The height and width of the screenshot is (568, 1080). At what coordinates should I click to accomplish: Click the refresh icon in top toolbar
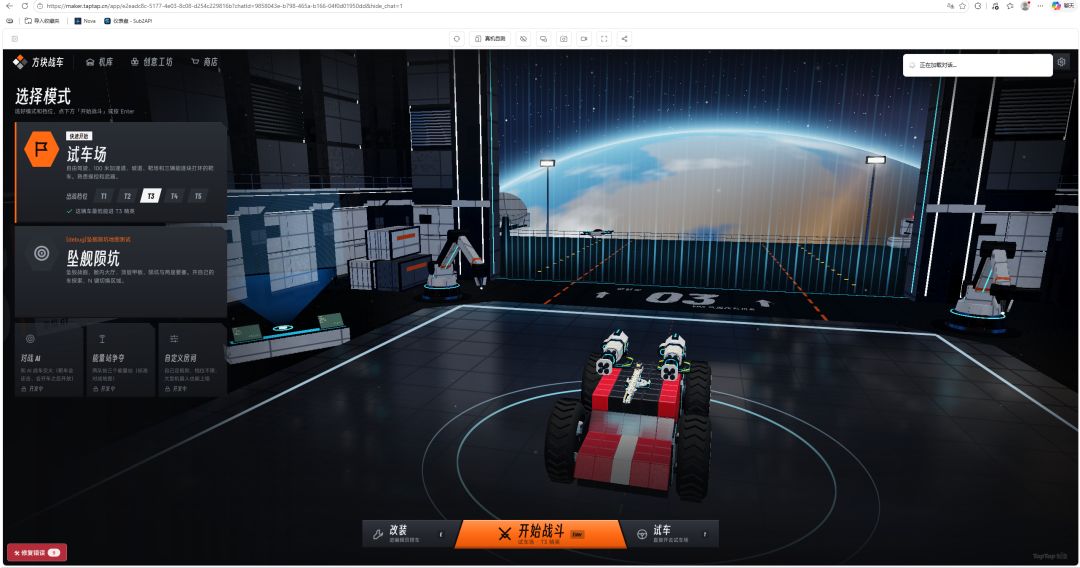[457, 39]
